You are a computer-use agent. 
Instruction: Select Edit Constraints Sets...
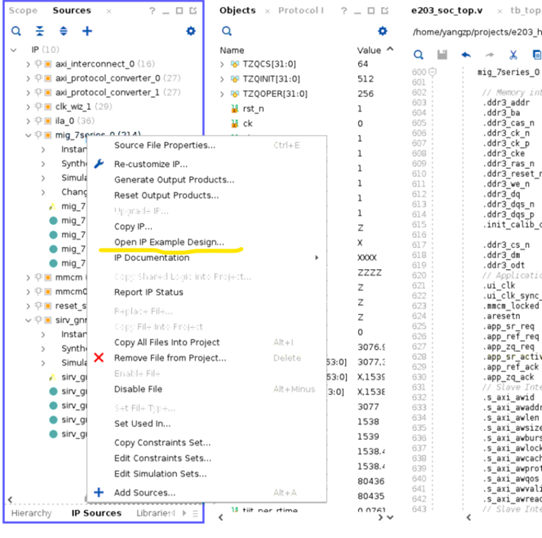tap(207, 458)
